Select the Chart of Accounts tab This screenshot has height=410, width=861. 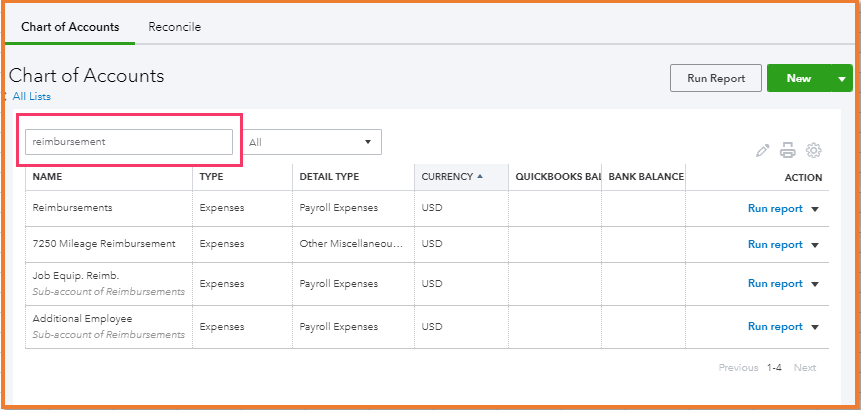(70, 27)
